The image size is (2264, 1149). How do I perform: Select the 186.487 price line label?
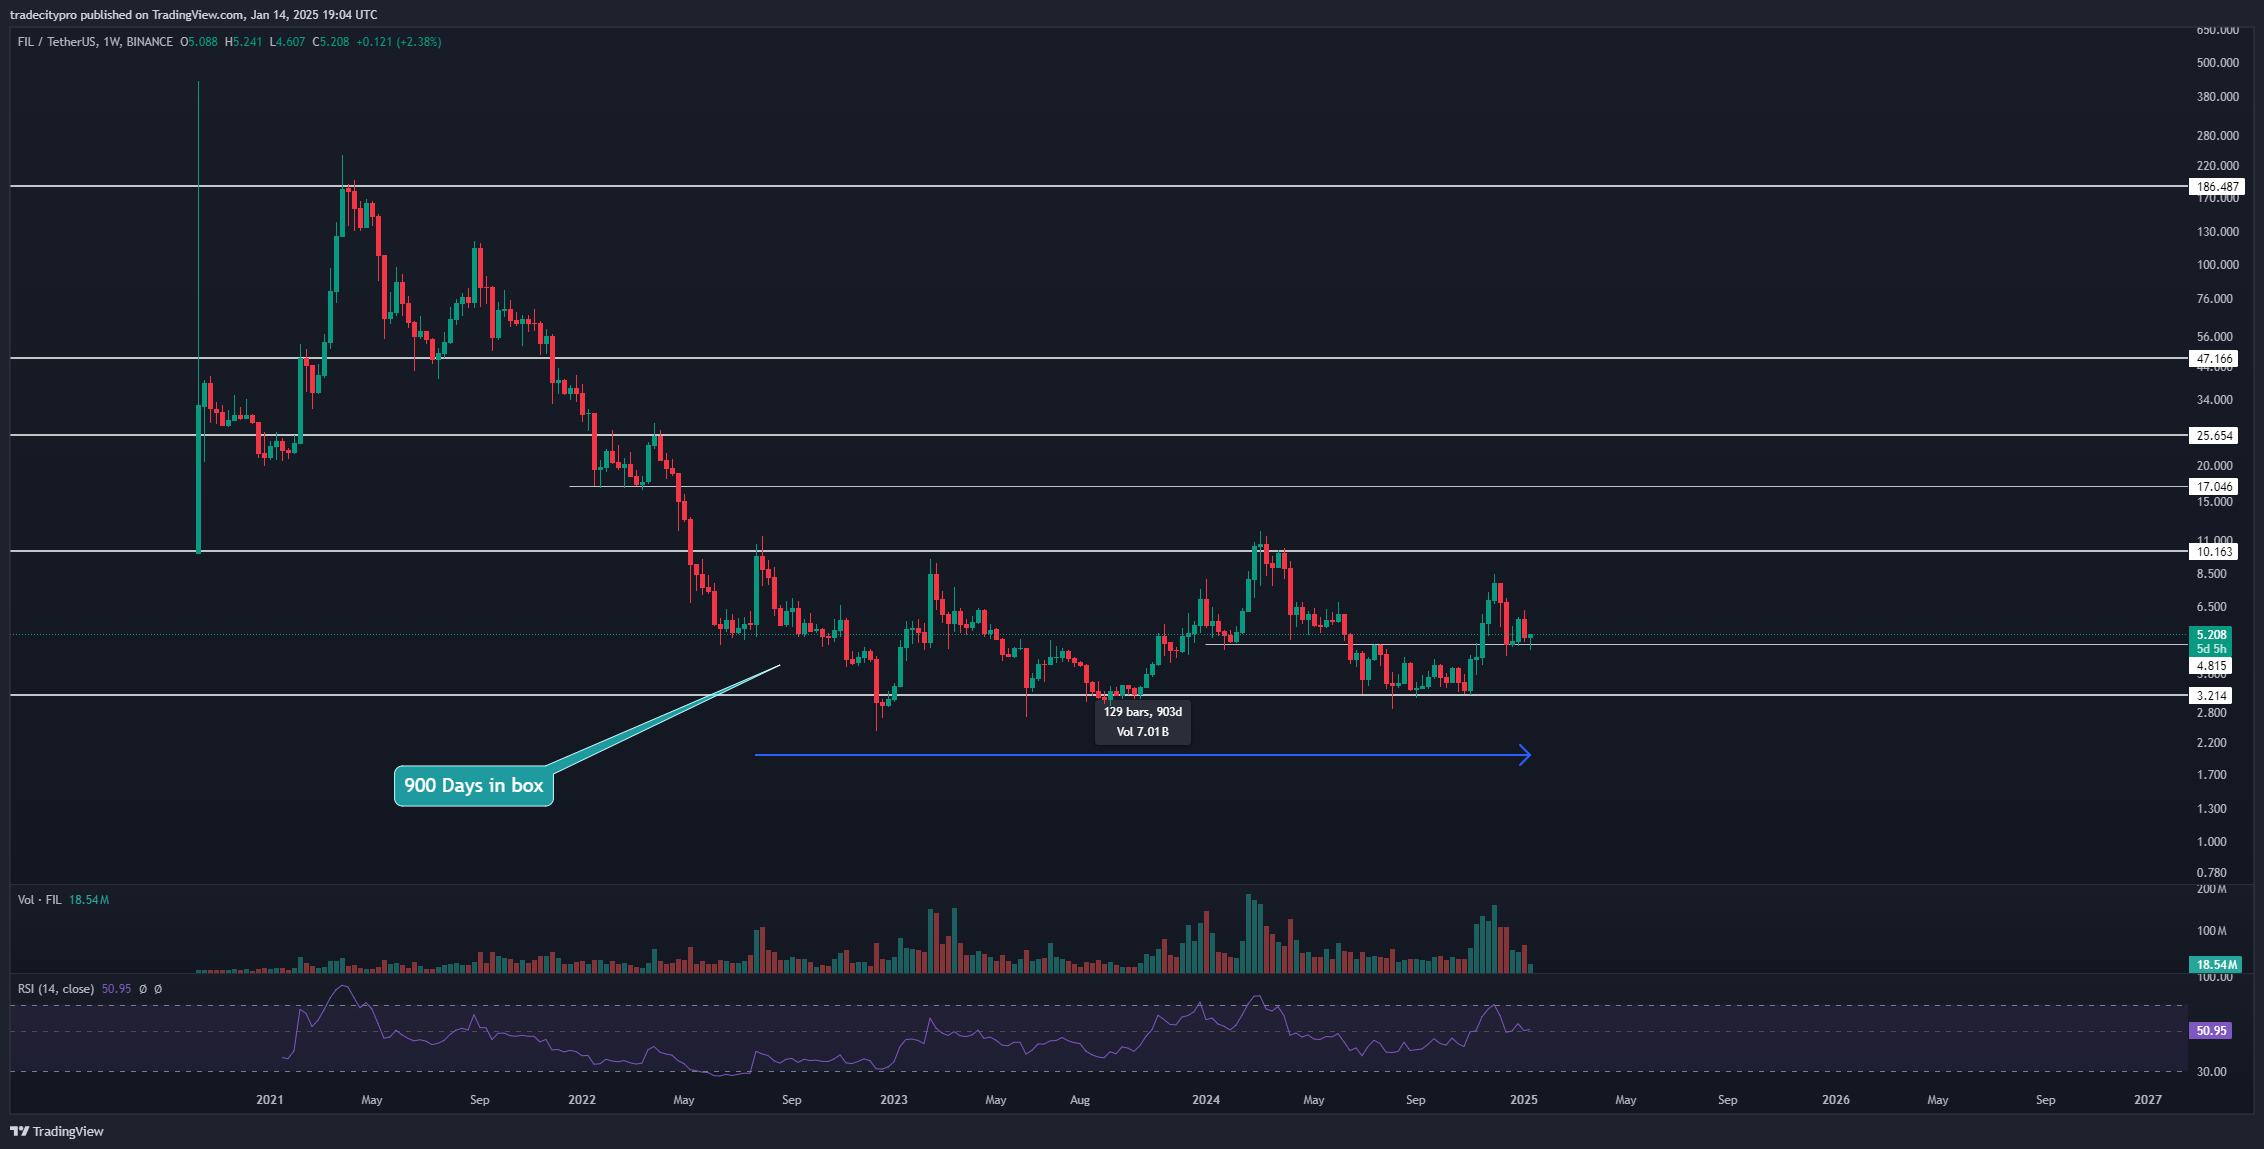click(2217, 187)
